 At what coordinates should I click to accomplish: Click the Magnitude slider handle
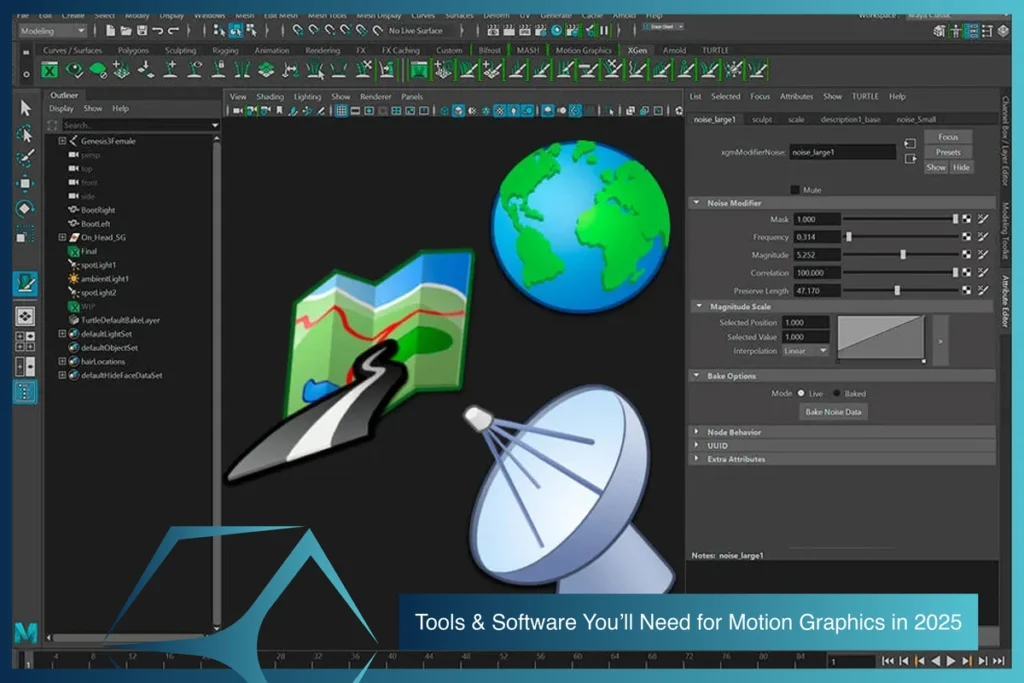903,255
